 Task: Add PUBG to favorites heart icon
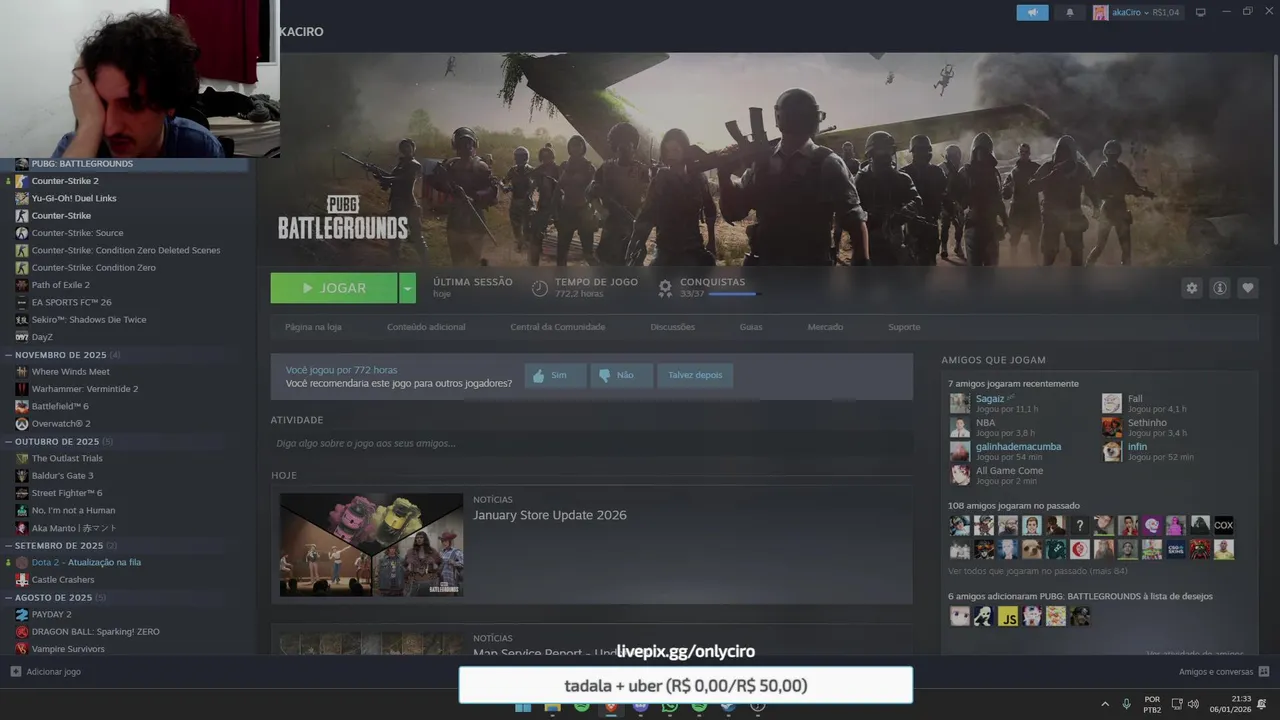coord(1248,288)
